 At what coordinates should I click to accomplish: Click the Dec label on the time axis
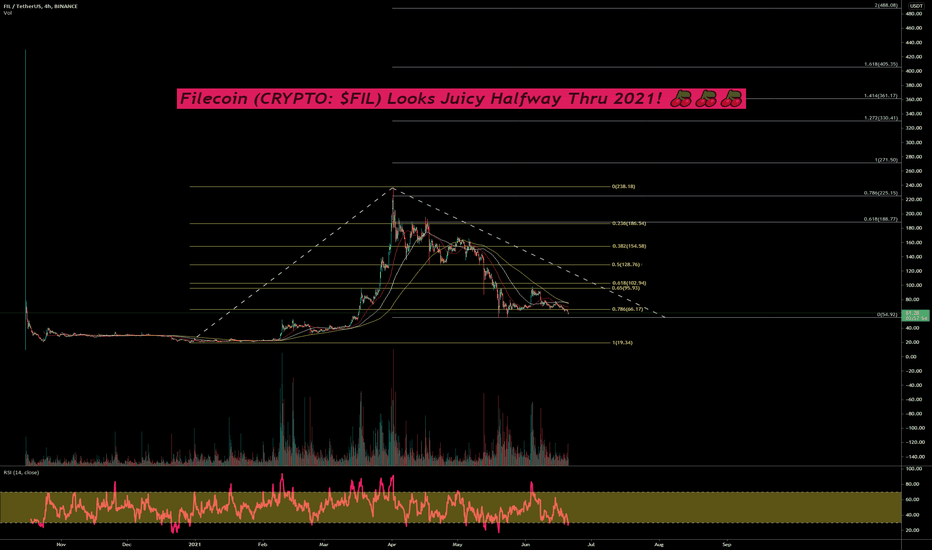(x=126, y=544)
